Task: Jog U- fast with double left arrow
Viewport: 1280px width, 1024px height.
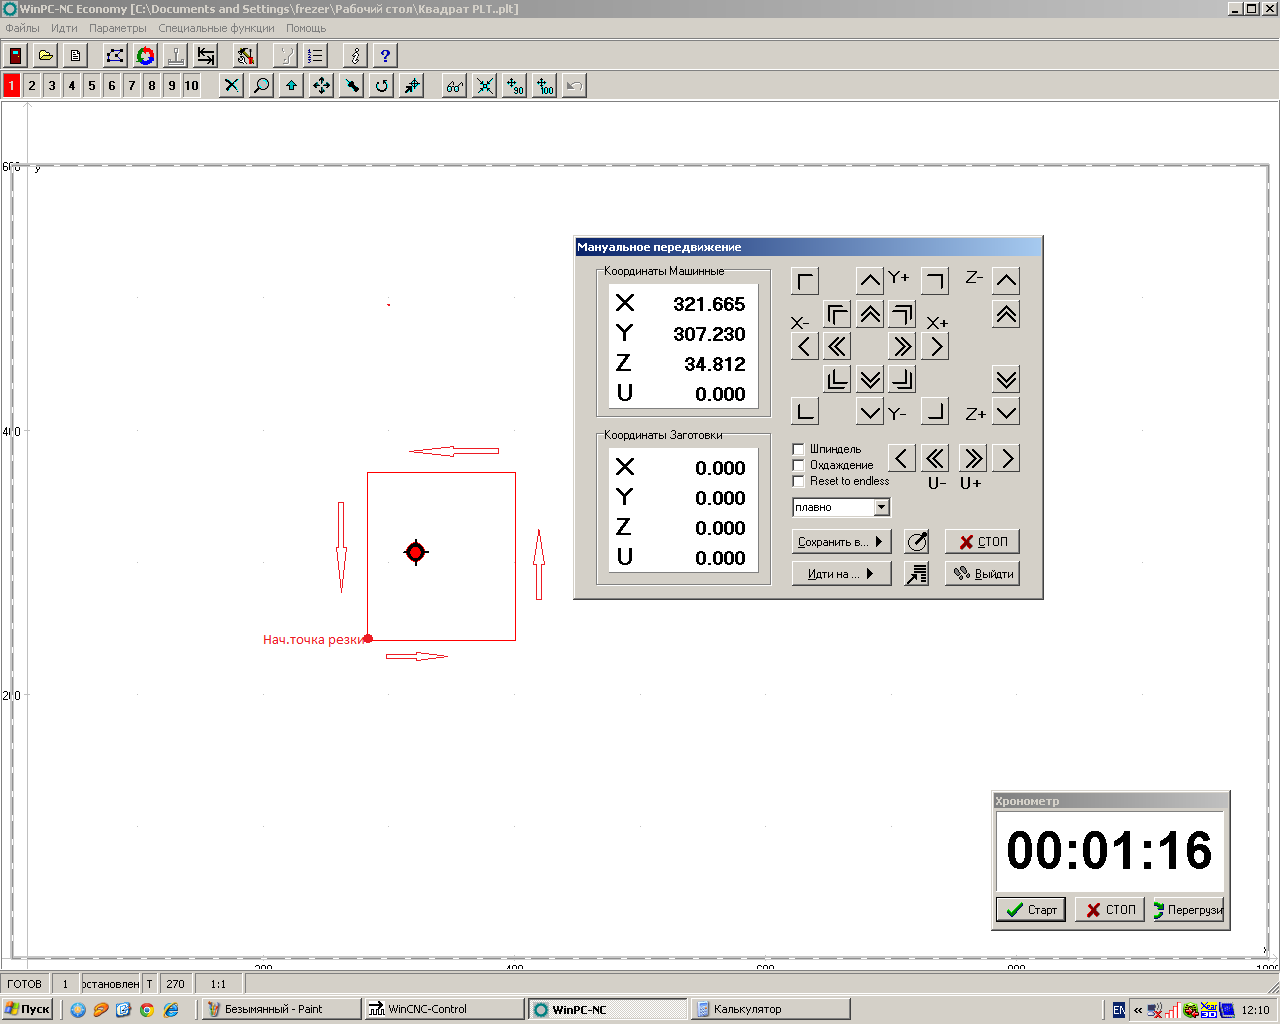Action: point(935,458)
